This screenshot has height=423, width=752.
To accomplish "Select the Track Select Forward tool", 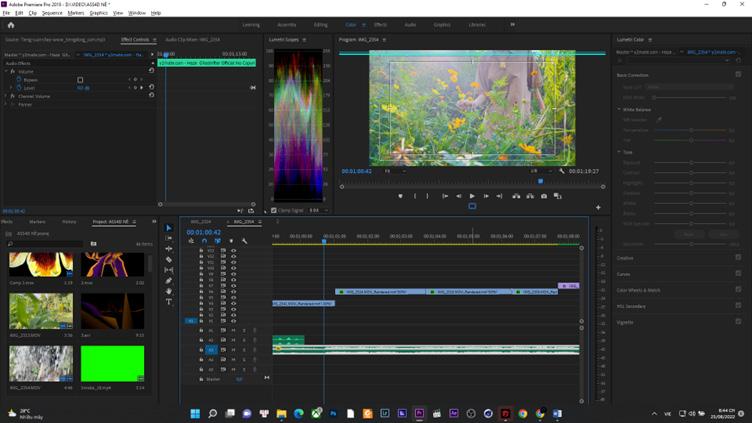I will (x=169, y=238).
